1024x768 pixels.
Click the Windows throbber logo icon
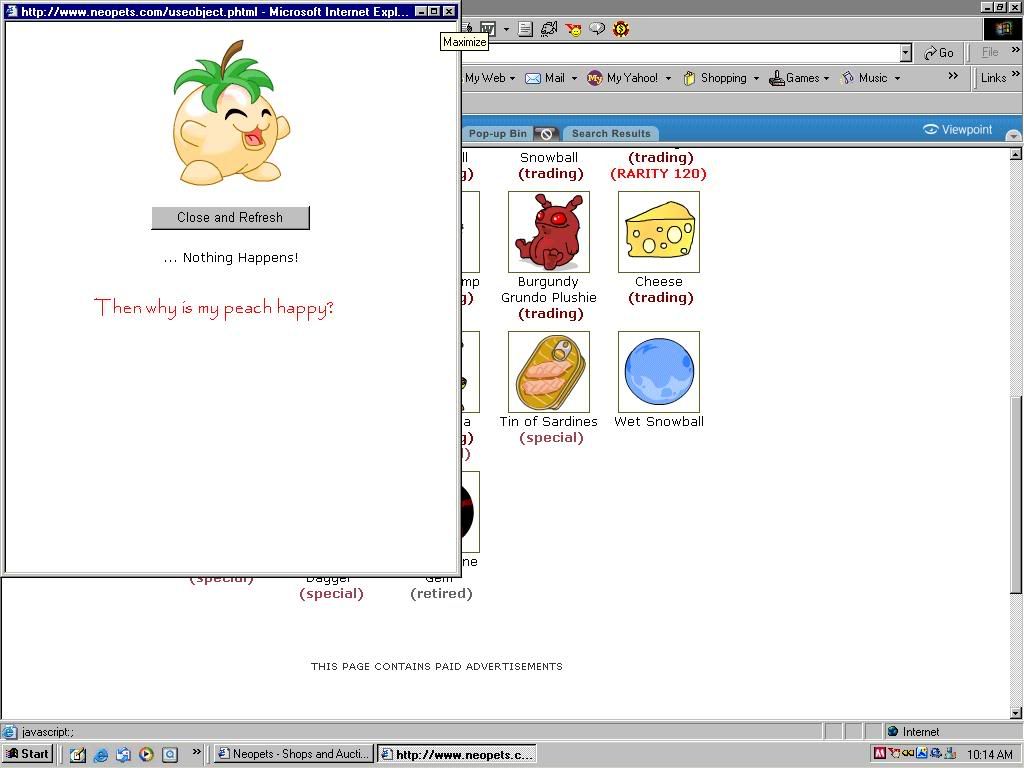[1003, 29]
